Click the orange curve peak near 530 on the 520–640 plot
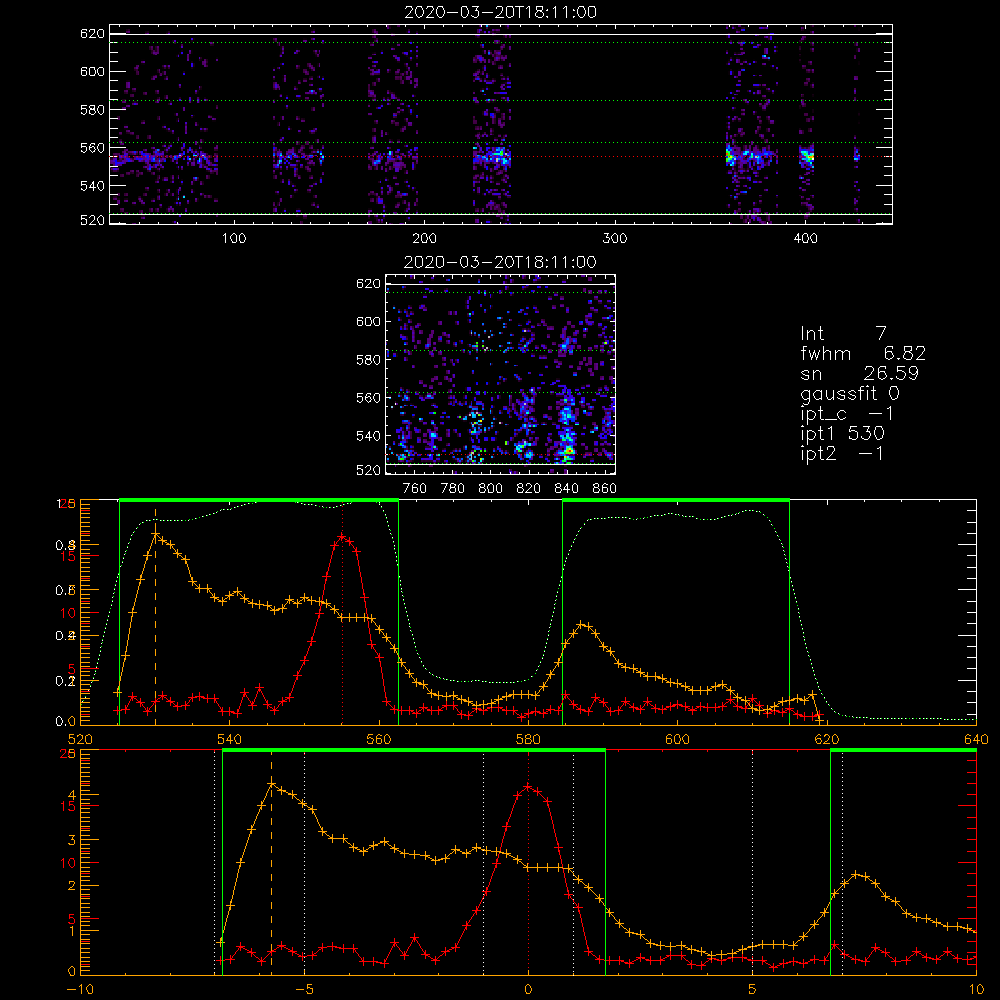1000x1000 pixels. pos(155,533)
